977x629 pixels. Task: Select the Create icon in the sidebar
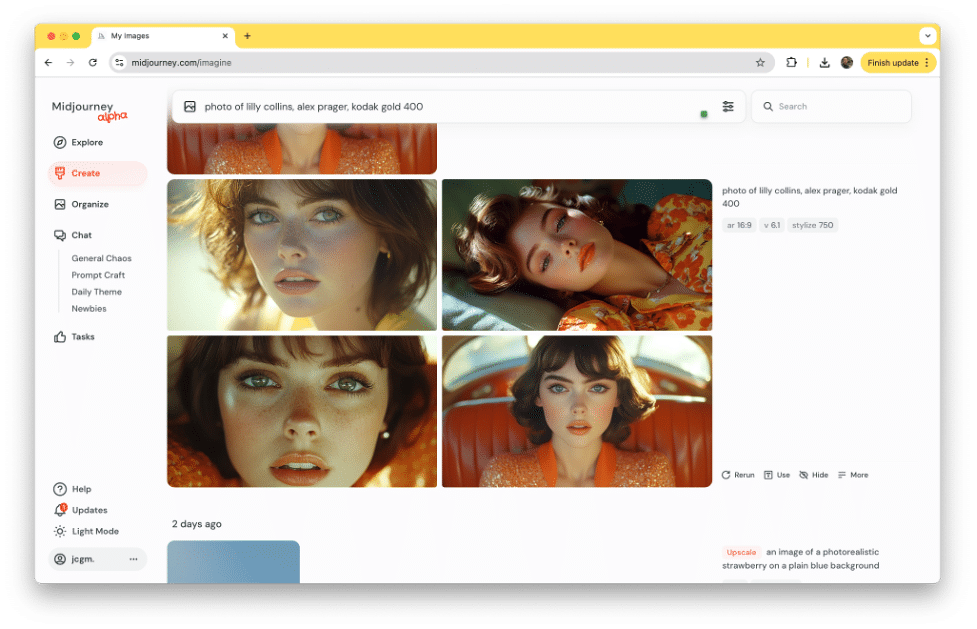(61, 173)
